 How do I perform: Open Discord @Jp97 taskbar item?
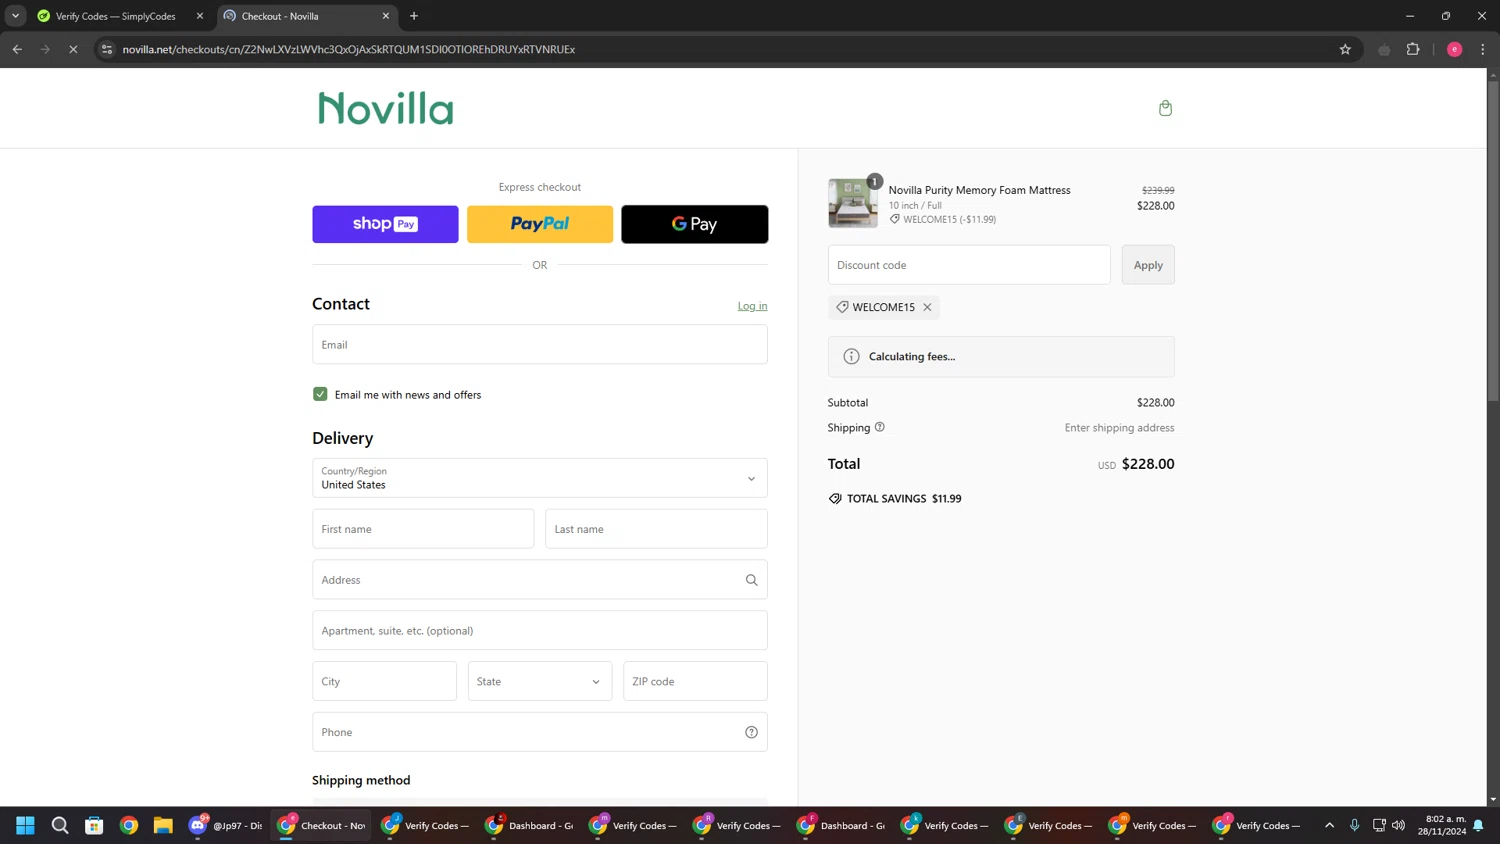(x=226, y=825)
